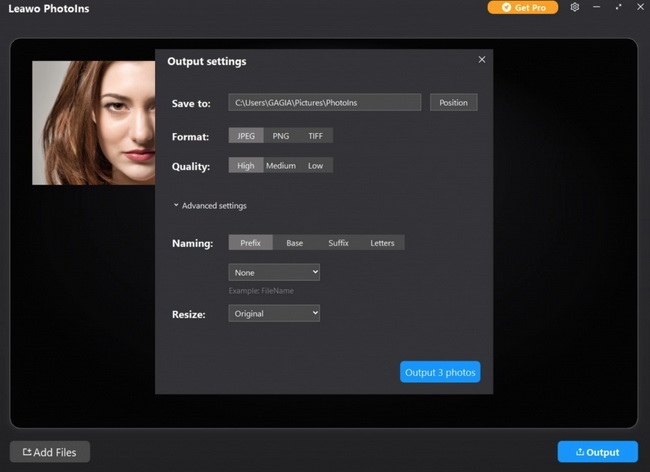Screen dimensions: 650x472
Task: Pick Medium quality option
Action: pyautogui.click(x=281, y=166)
